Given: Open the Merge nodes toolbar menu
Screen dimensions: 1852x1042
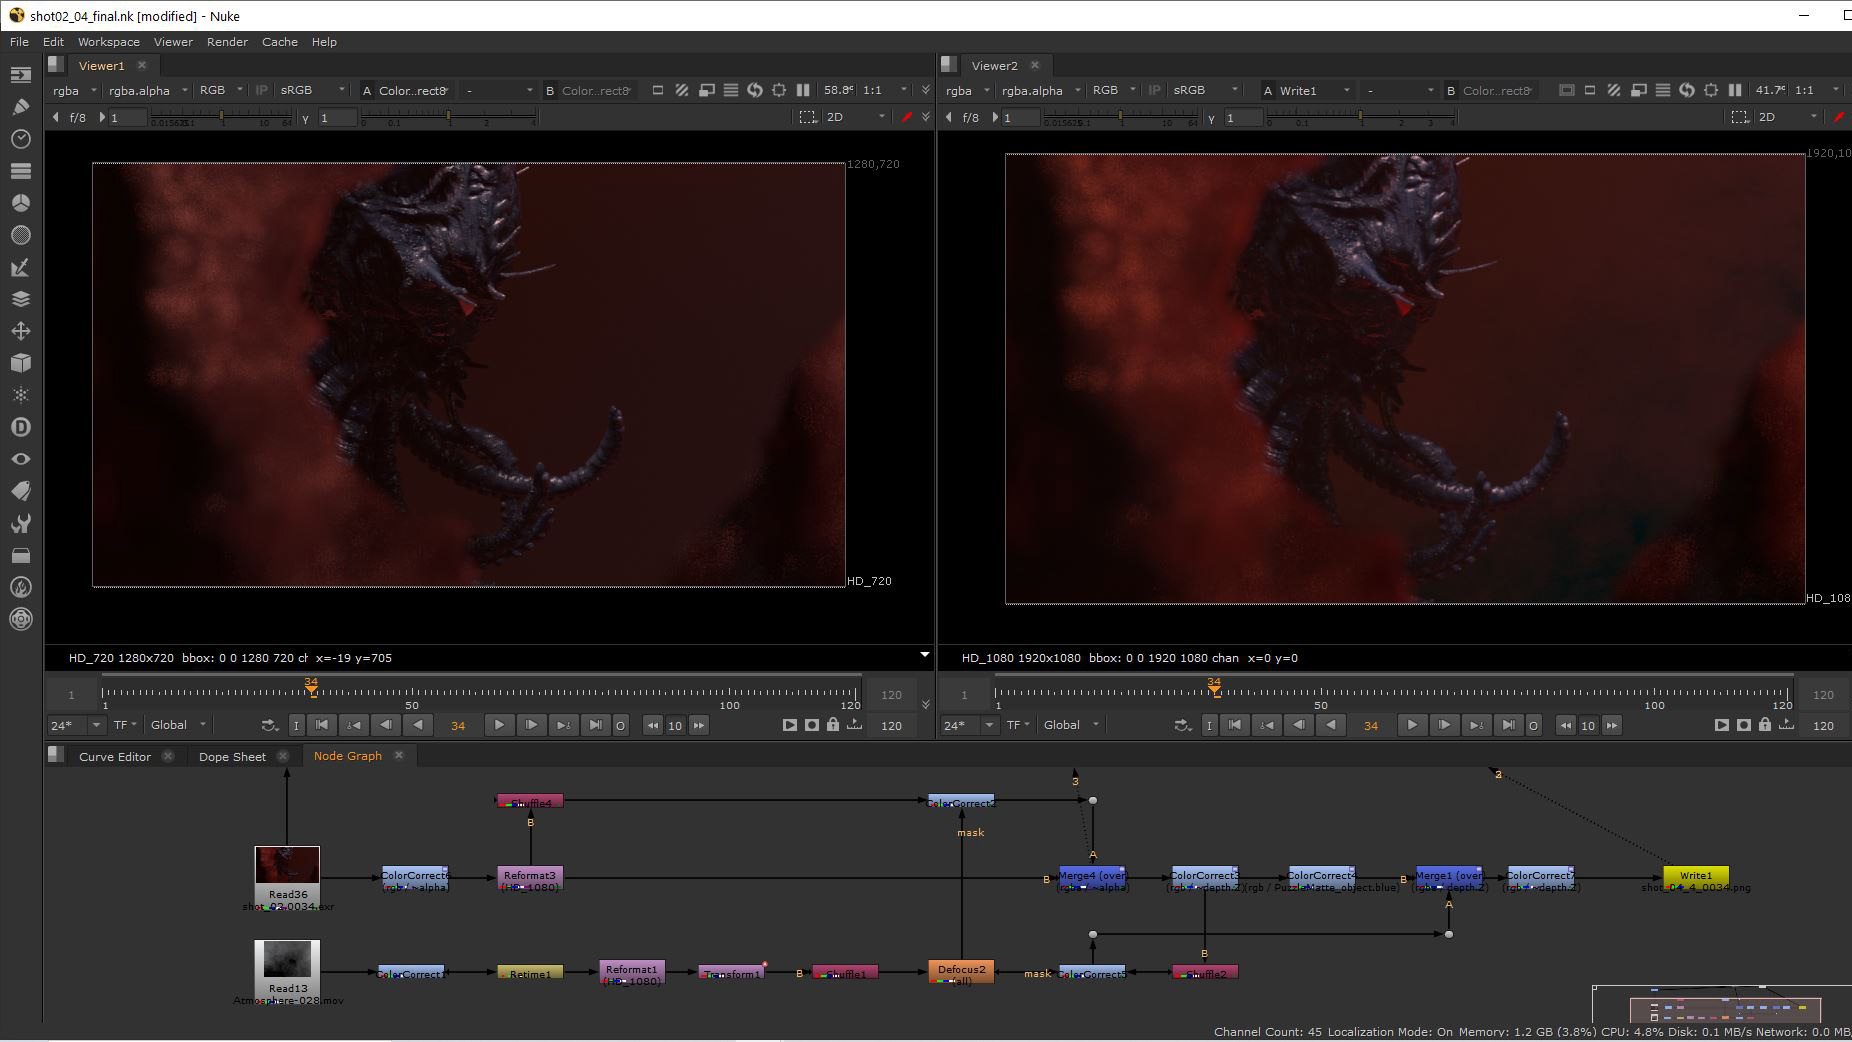Looking at the screenshot, I should pyautogui.click(x=20, y=299).
